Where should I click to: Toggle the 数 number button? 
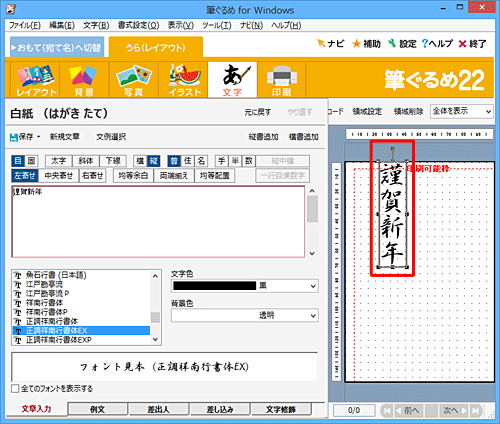[249, 161]
